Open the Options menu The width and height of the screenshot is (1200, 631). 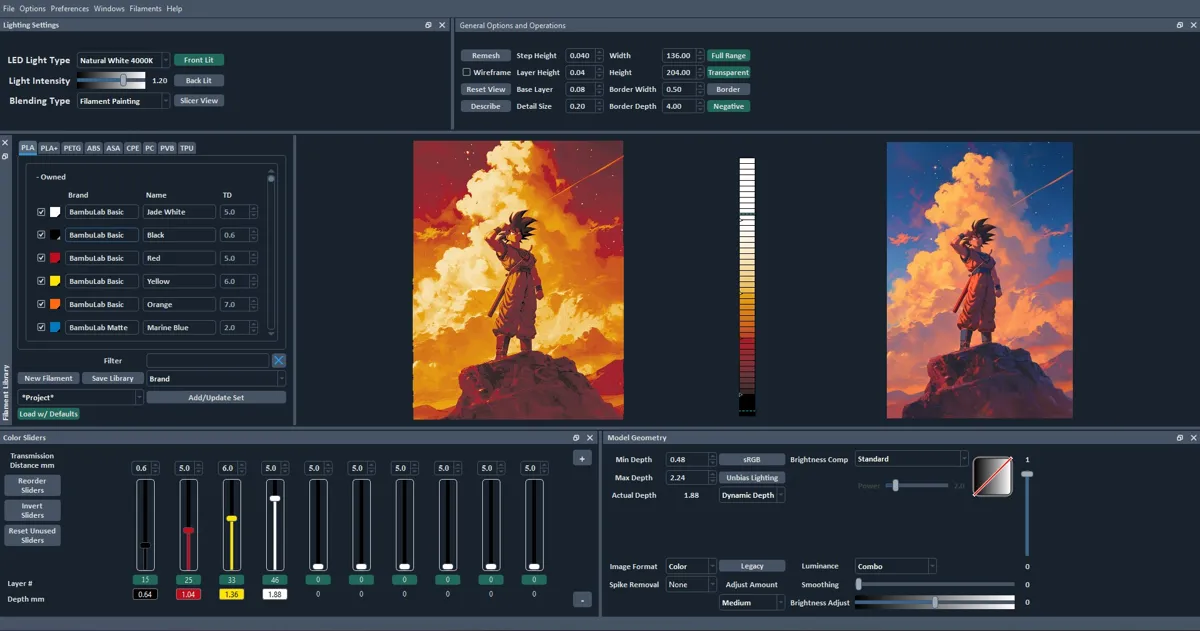point(32,8)
